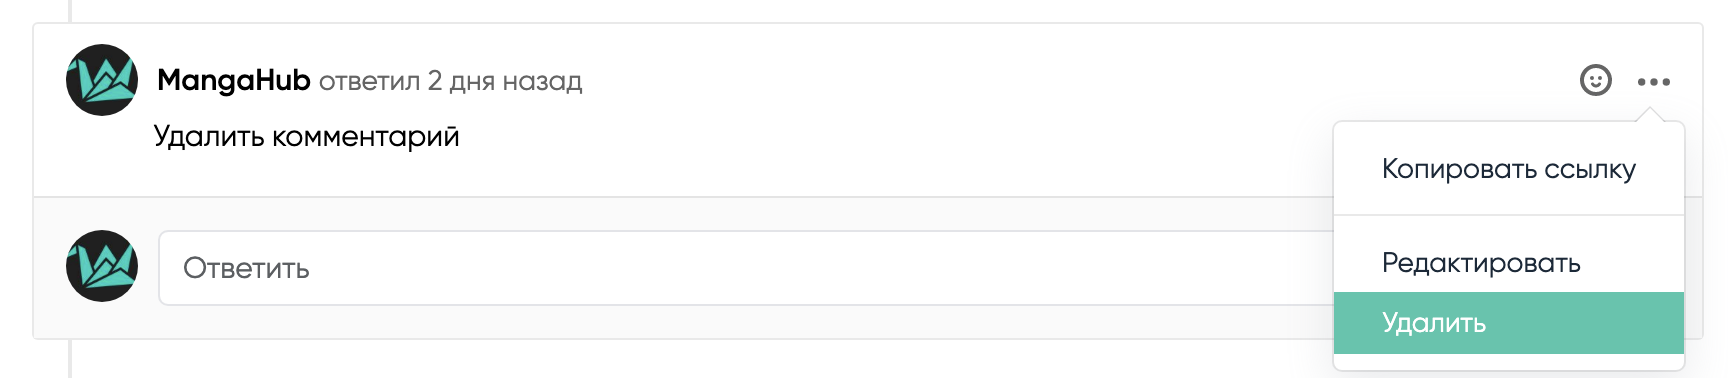Screen dimensions: 1728x378
Task: Open the MangaHub username link
Action: (x=234, y=80)
